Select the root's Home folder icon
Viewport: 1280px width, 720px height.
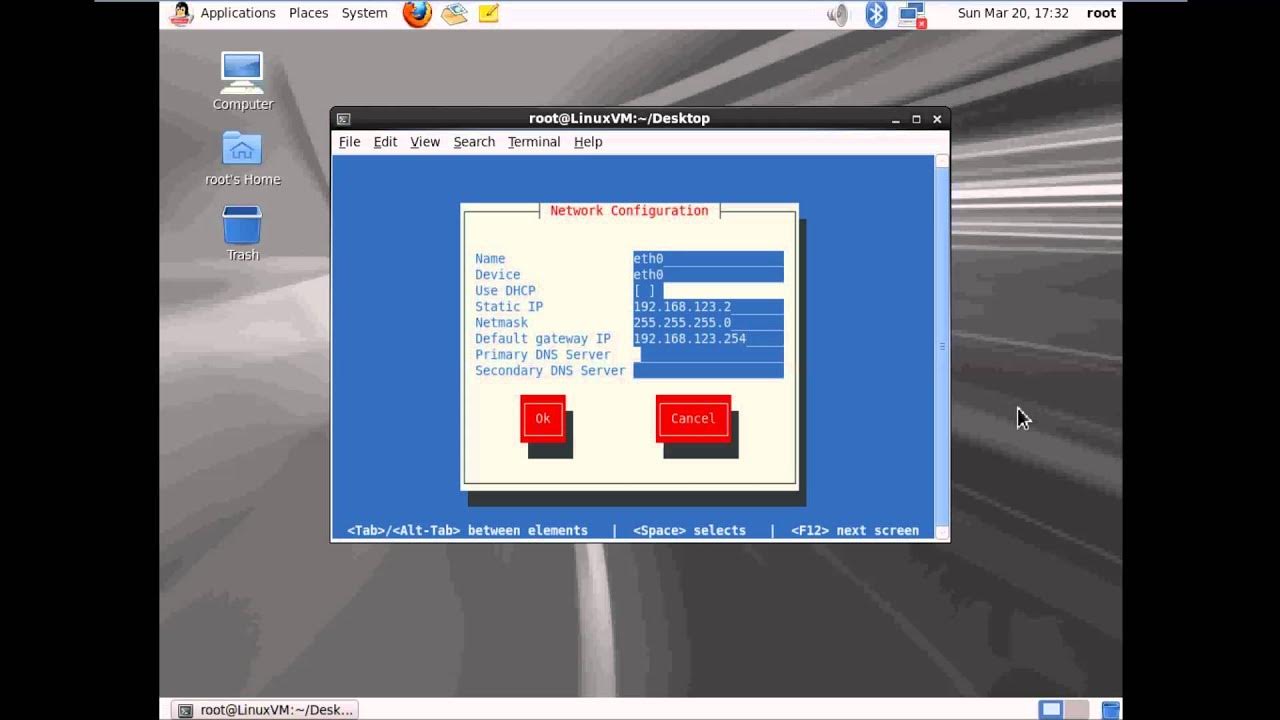point(242,158)
